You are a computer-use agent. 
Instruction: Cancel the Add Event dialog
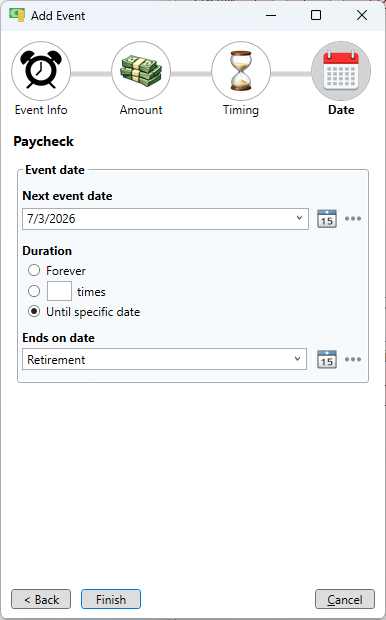point(345,599)
